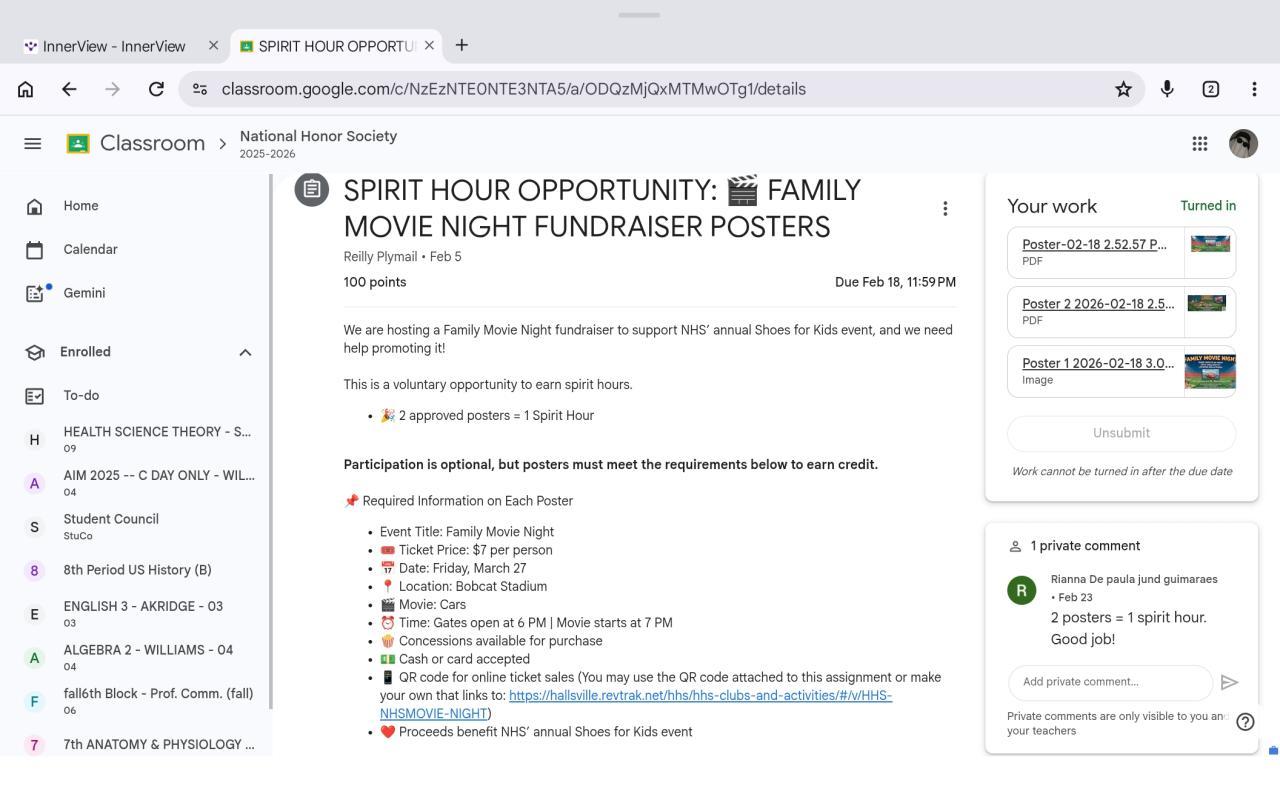Open Calendar in the sidebar
1280x800 pixels.
[90, 249]
